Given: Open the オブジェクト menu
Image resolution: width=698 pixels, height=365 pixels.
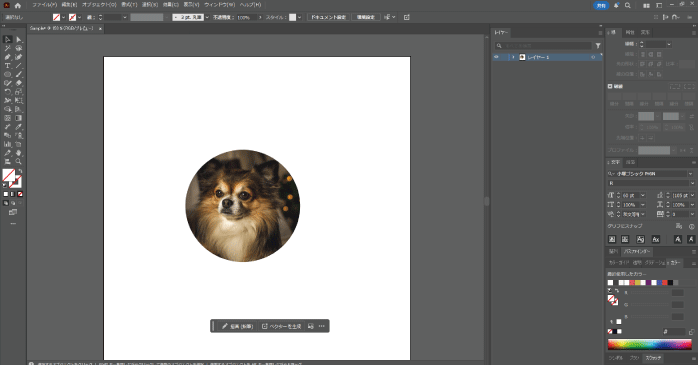Looking at the screenshot, I should click(x=99, y=5).
